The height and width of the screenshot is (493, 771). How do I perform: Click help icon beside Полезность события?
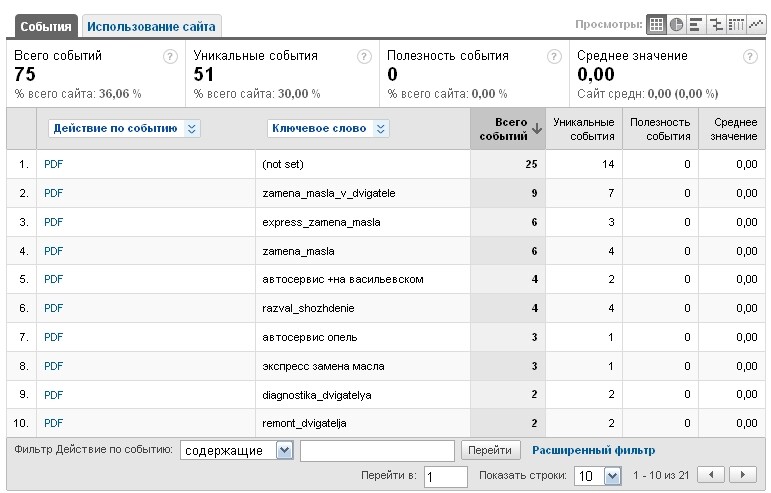[554, 57]
